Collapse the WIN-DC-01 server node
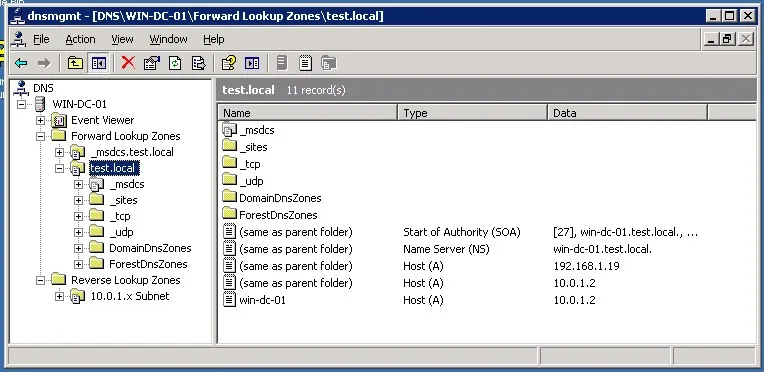 click(x=21, y=104)
